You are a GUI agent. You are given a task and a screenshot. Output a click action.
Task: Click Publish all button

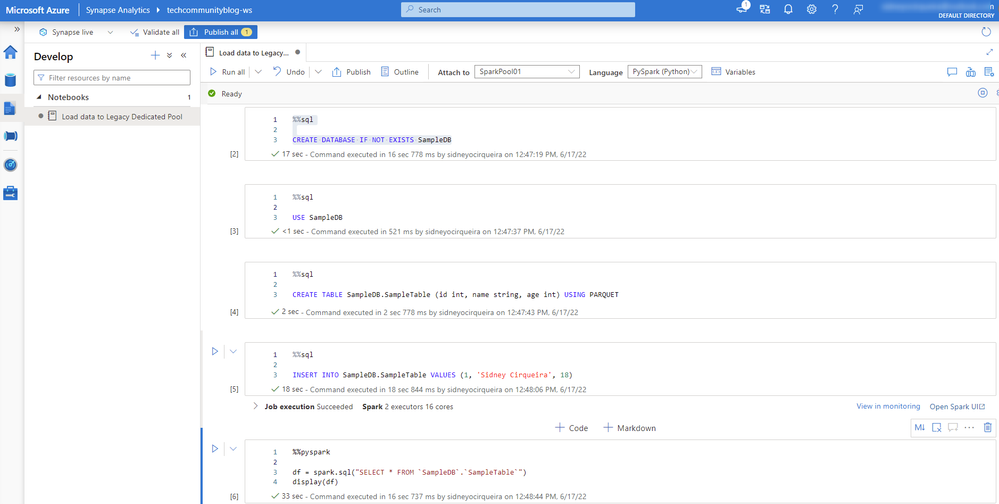[220, 32]
